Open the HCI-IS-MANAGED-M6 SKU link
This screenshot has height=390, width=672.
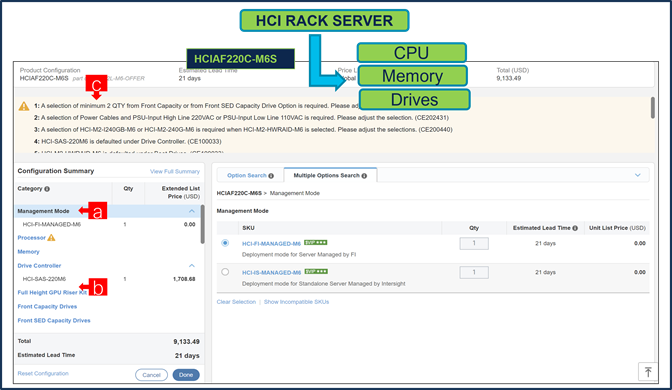272,273
